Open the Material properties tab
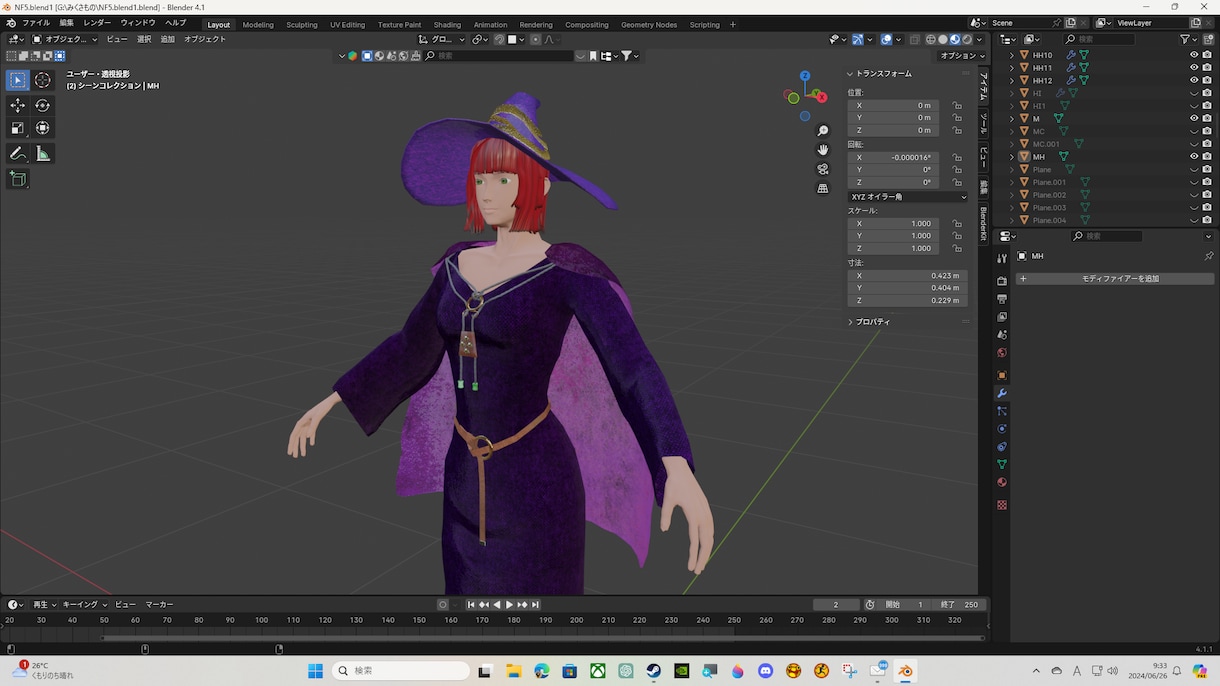Viewport: 1220px width, 686px height. pyautogui.click(x=1002, y=483)
